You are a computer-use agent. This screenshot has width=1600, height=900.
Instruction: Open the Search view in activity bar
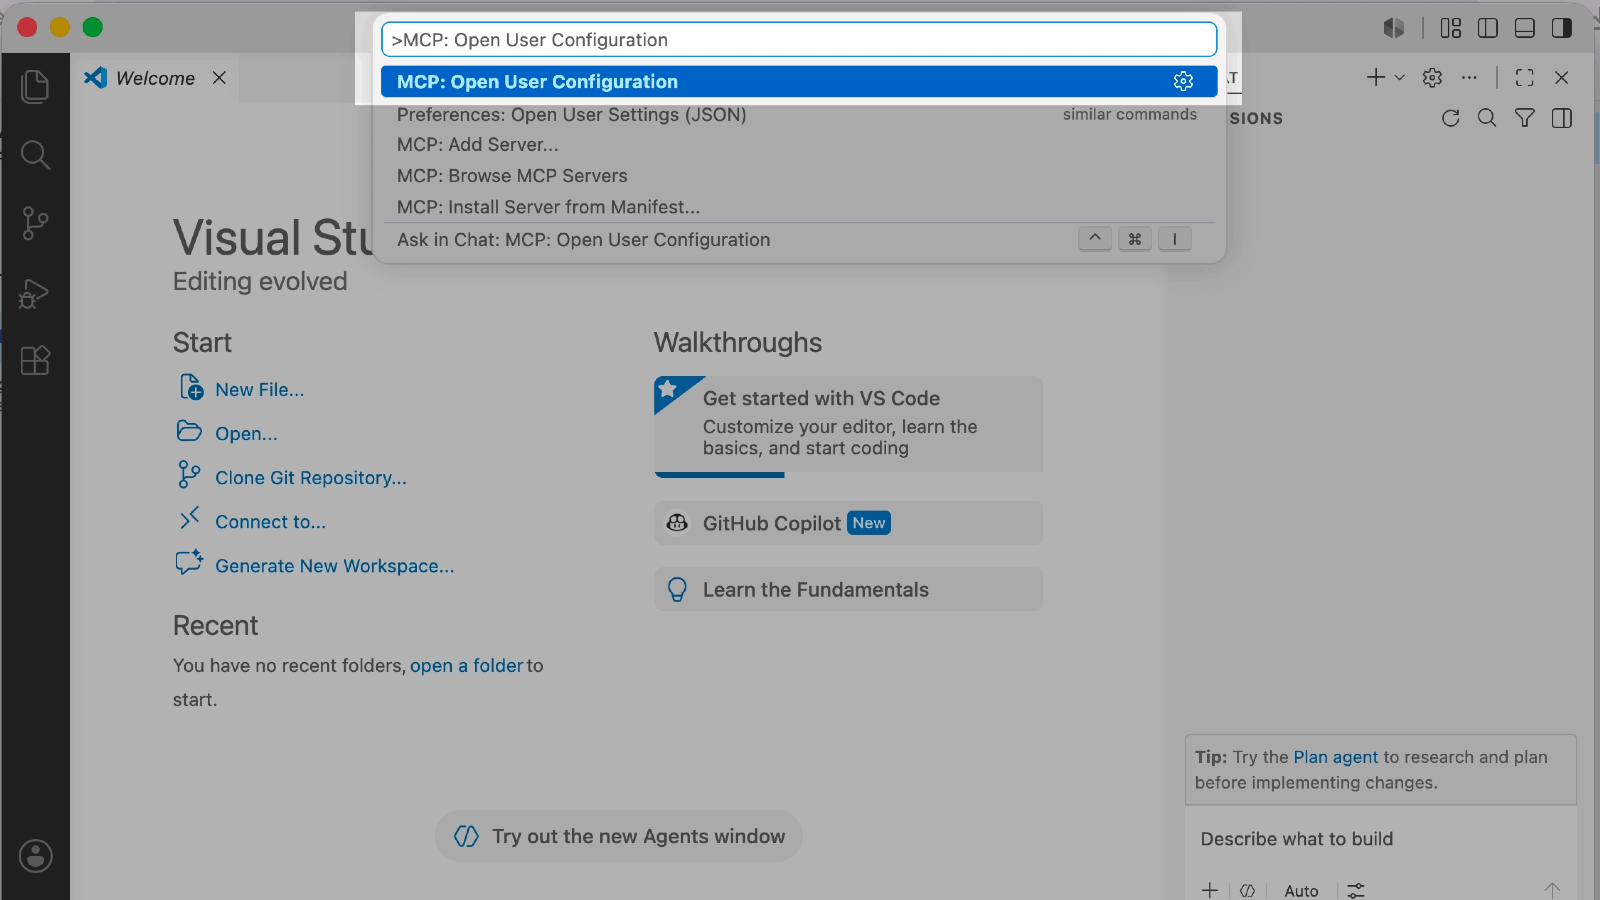click(35, 154)
